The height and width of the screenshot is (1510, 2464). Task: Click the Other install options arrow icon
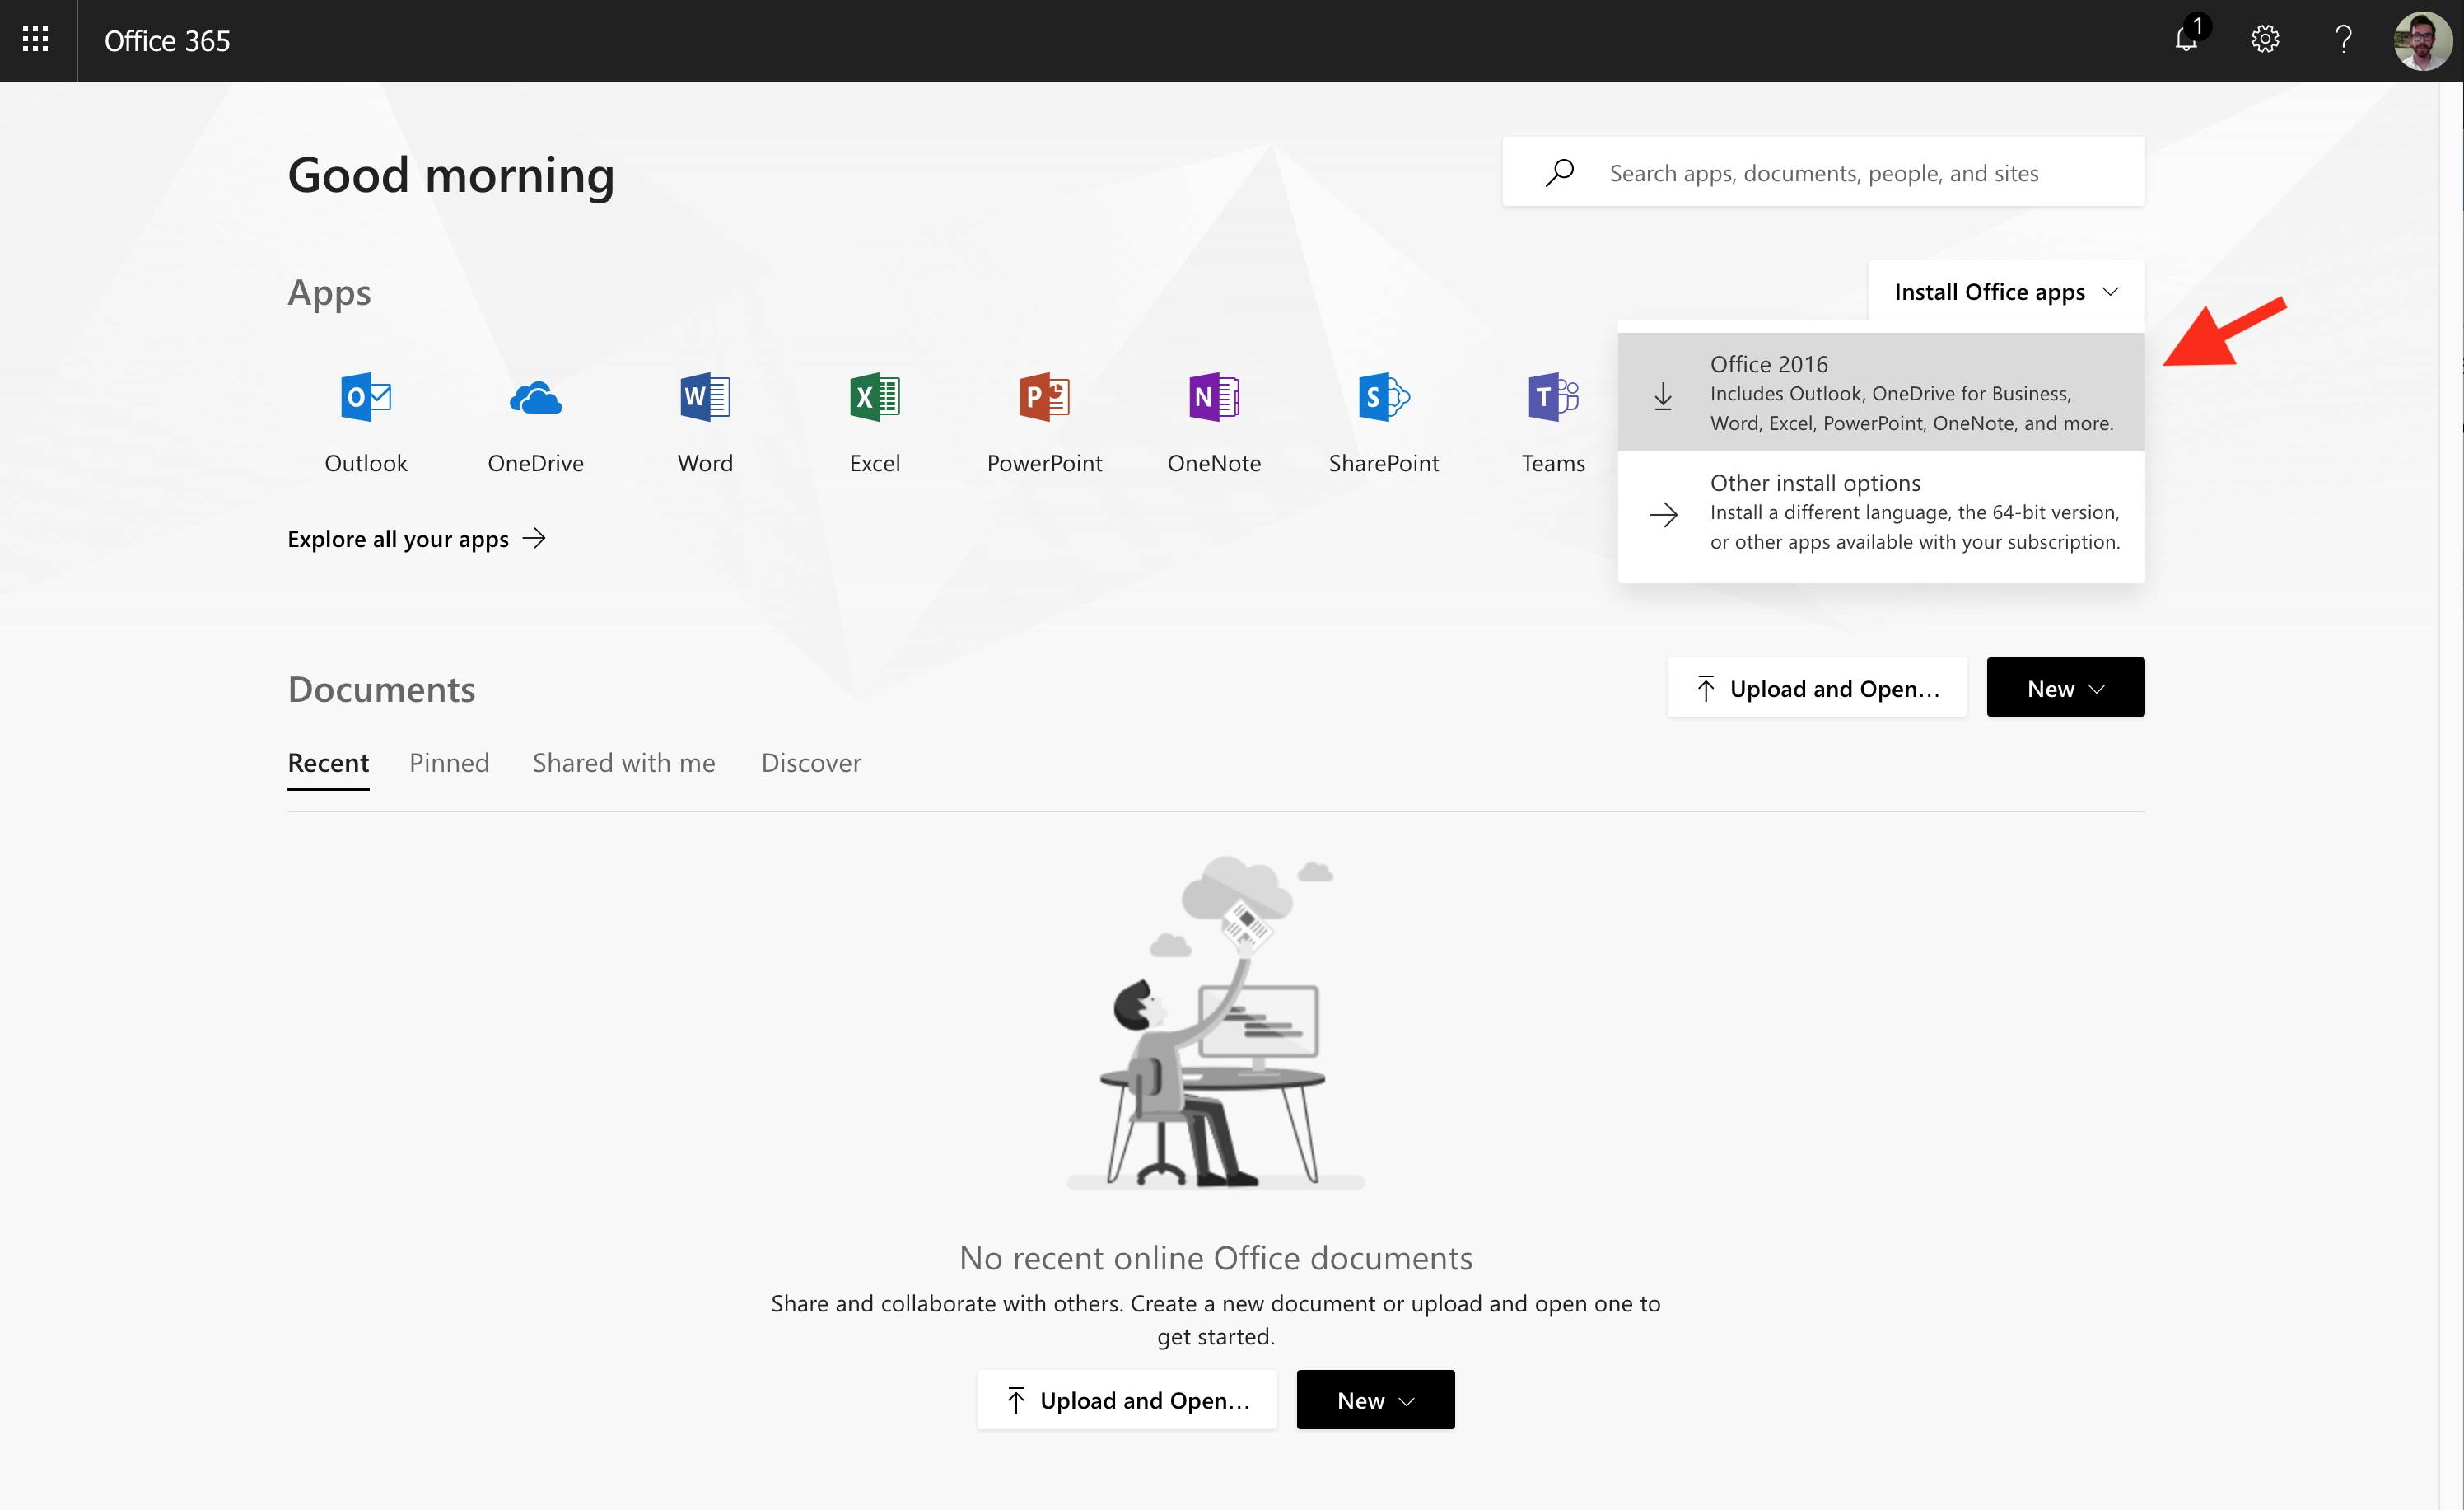point(1664,514)
